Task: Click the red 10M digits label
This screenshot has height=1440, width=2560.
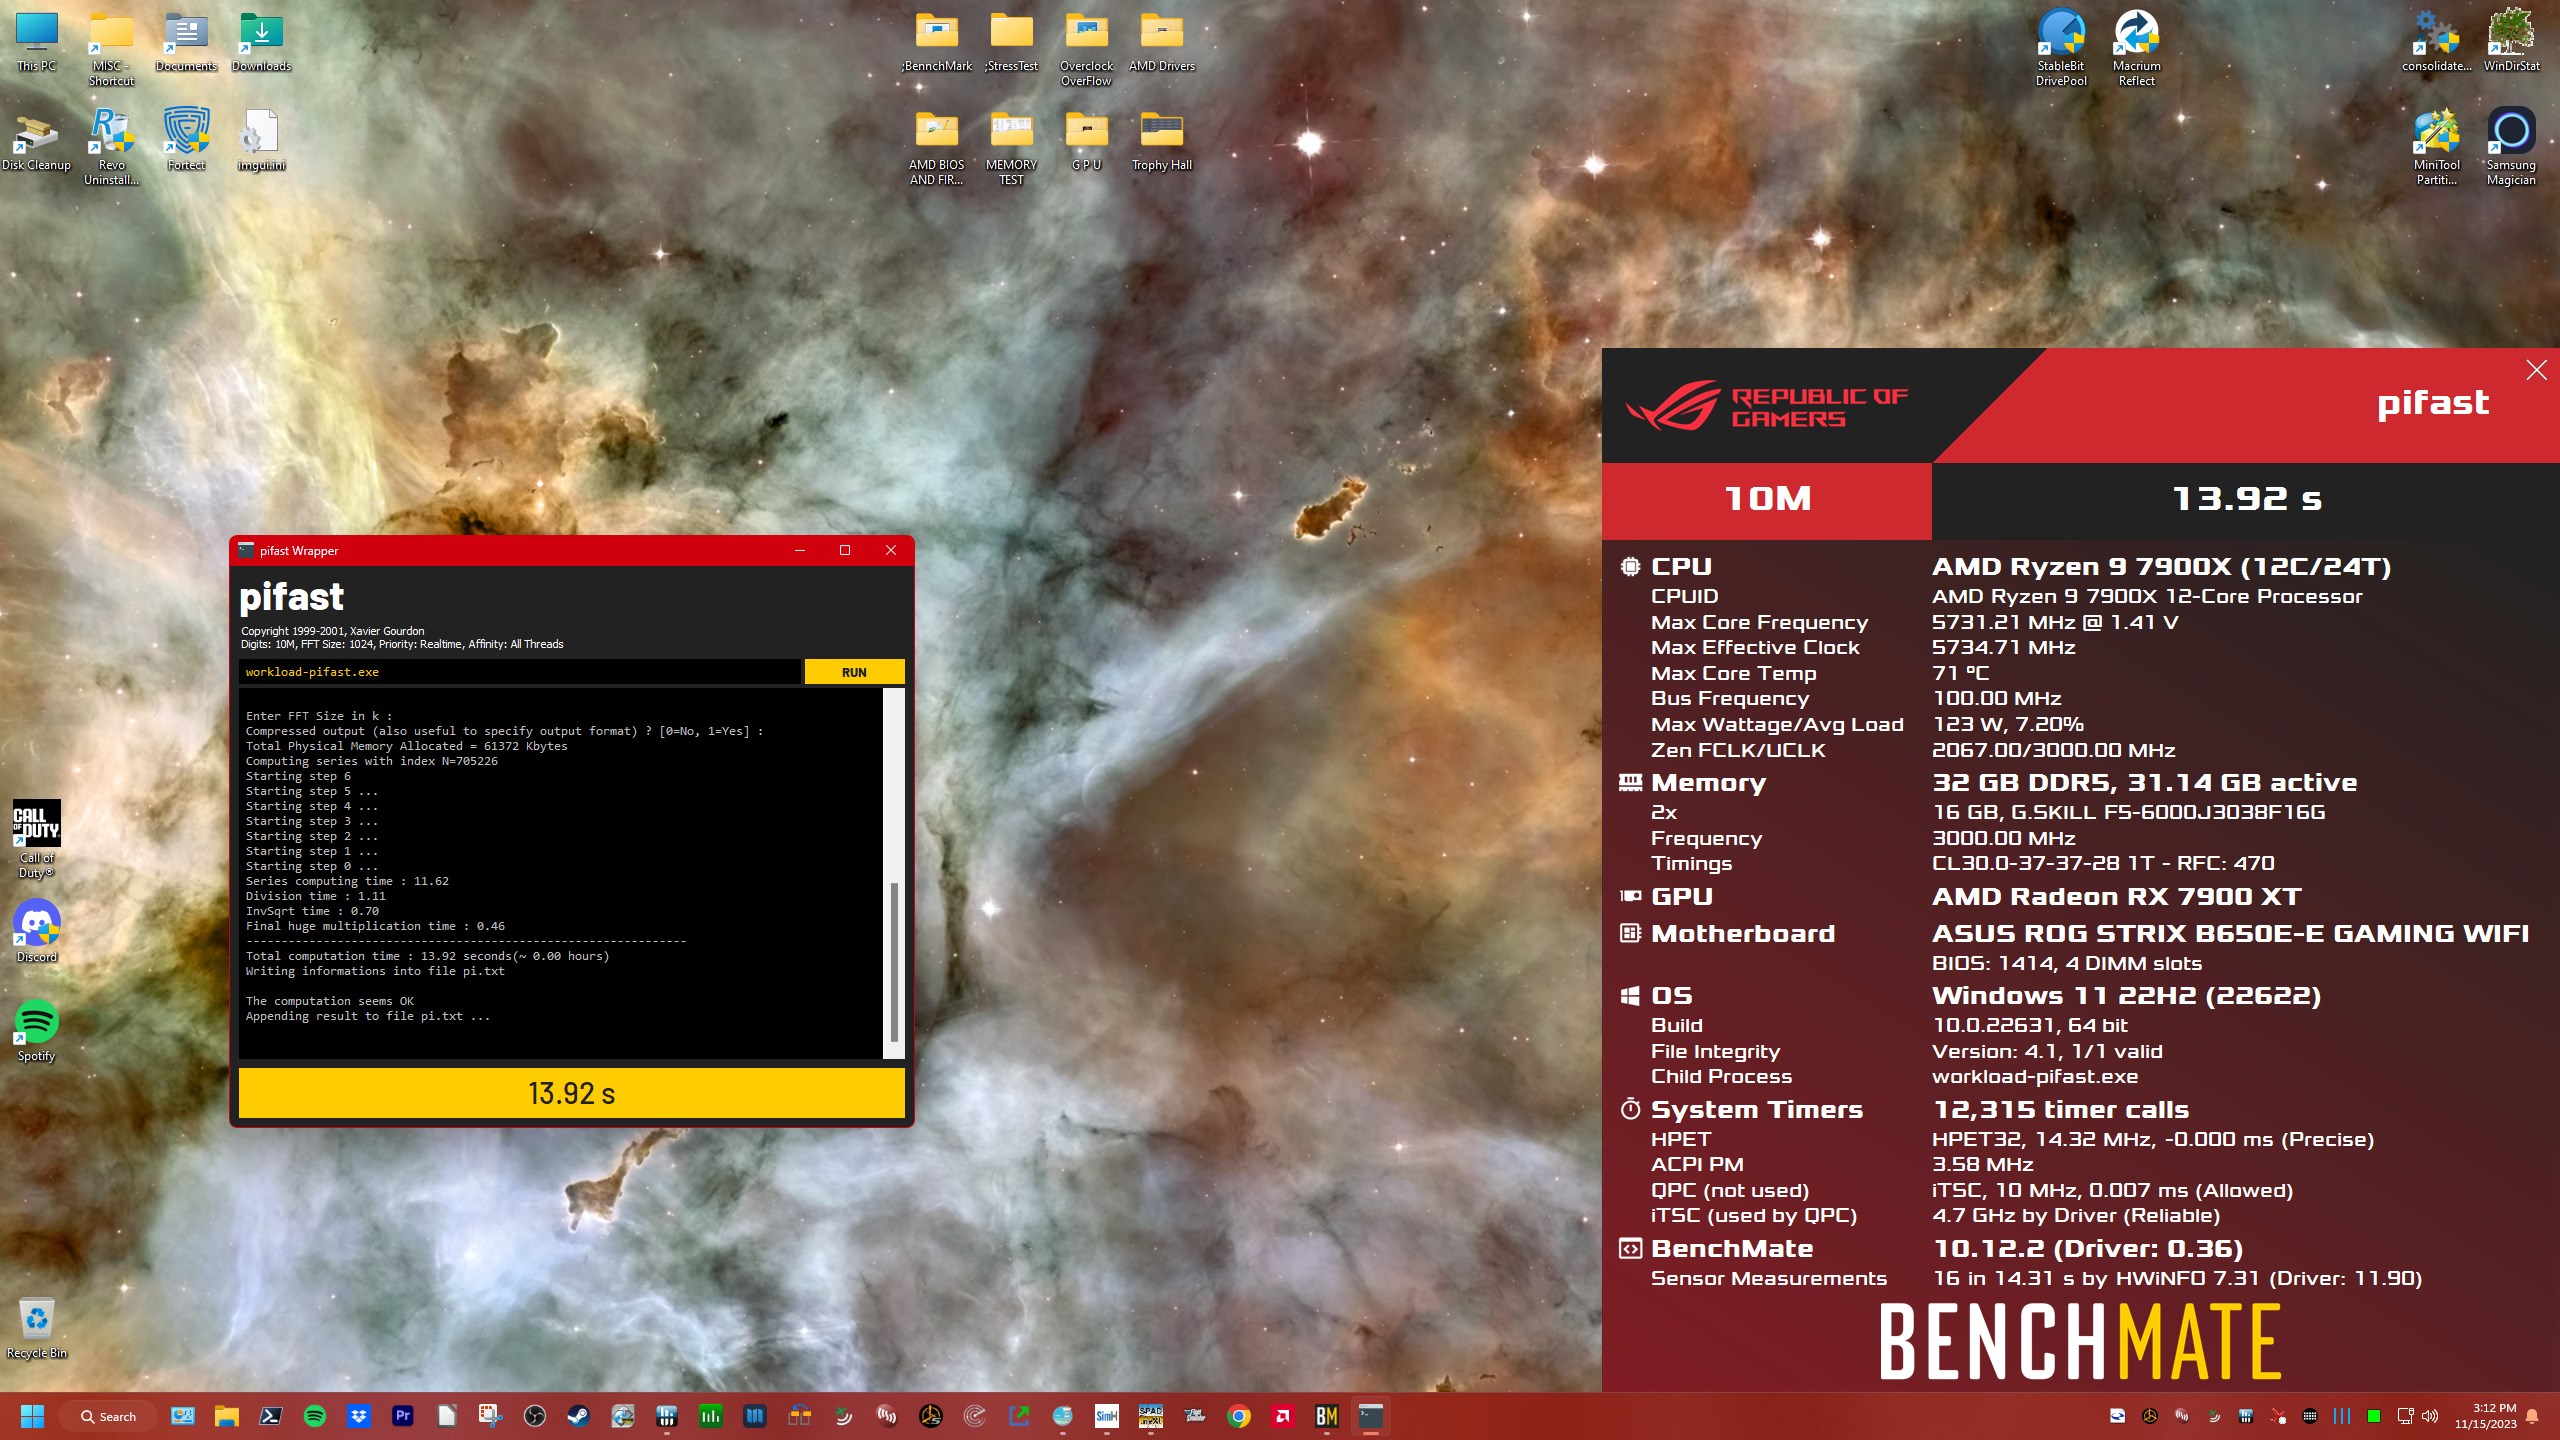Action: click(x=1767, y=499)
